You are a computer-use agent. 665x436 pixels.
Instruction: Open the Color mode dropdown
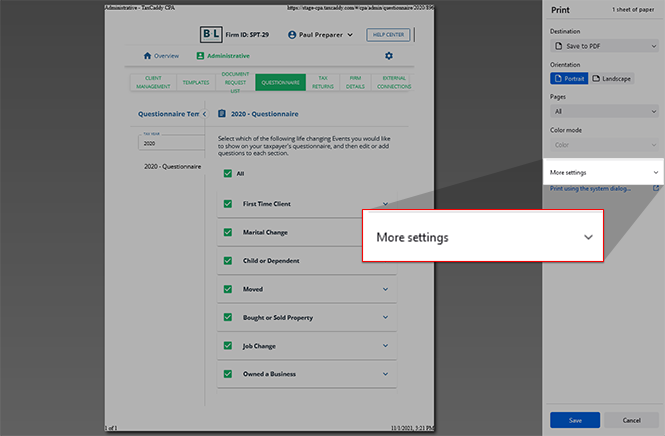click(x=604, y=145)
